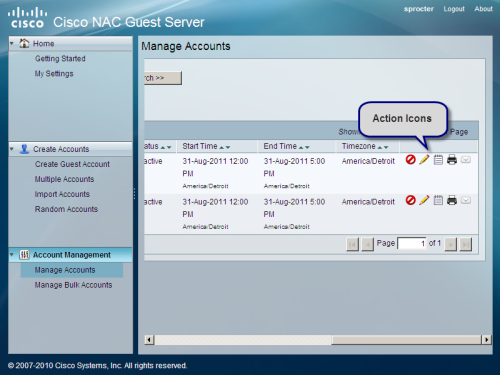Image resolution: width=500 pixels, height=375 pixels.
Task: Click the Cisco logo
Action: tap(27, 18)
